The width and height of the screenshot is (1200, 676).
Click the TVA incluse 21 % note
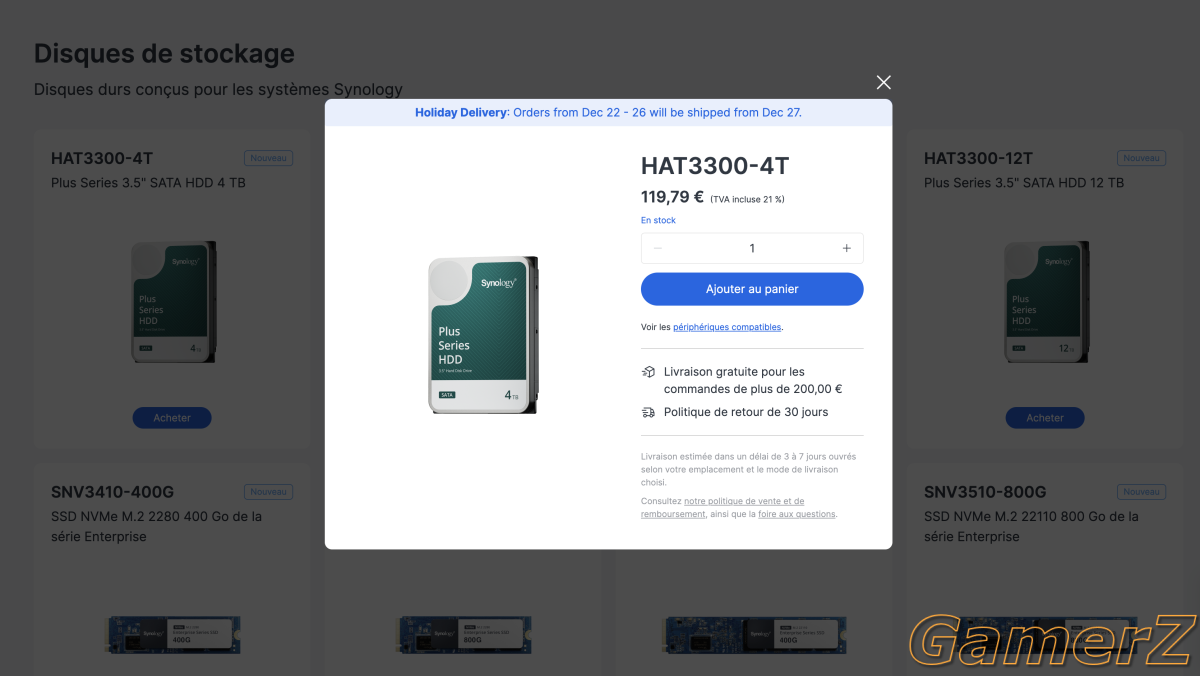pos(747,199)
